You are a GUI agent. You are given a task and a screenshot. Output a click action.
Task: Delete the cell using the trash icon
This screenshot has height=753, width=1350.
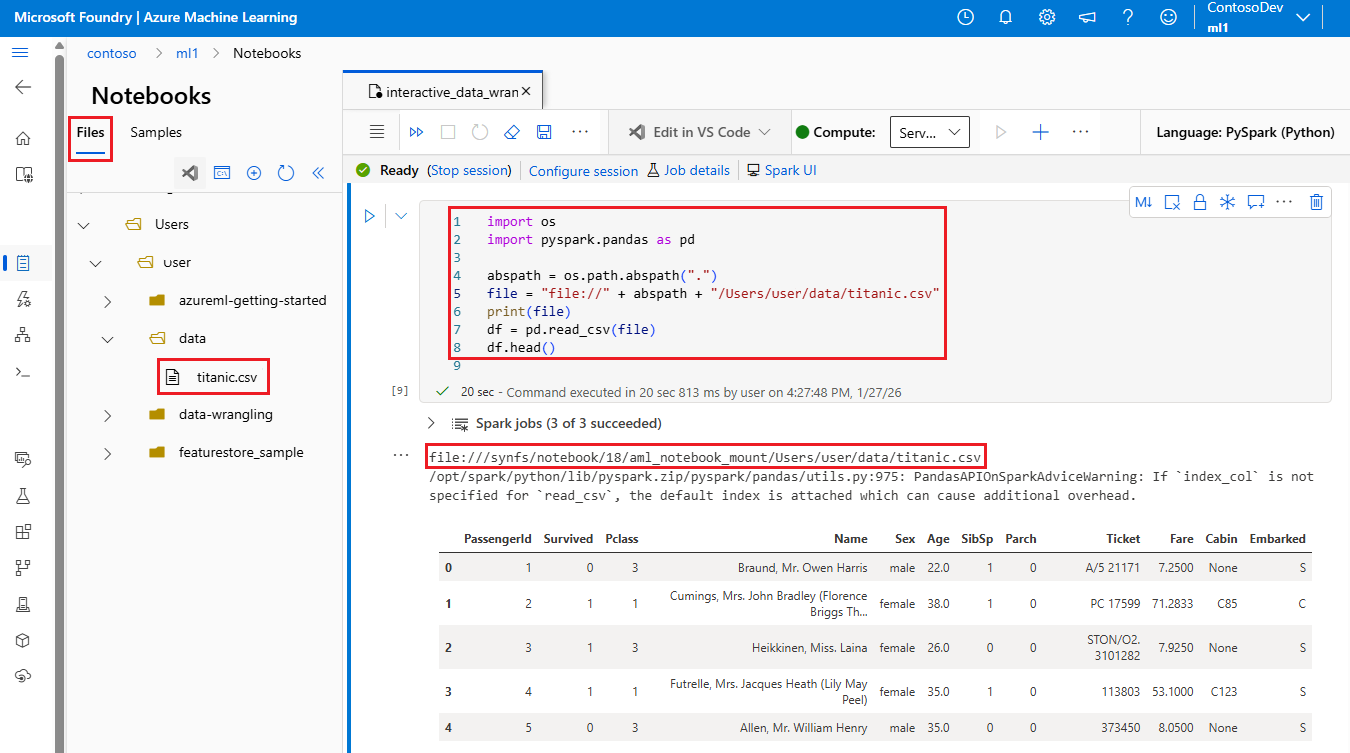click(1315, 202)
